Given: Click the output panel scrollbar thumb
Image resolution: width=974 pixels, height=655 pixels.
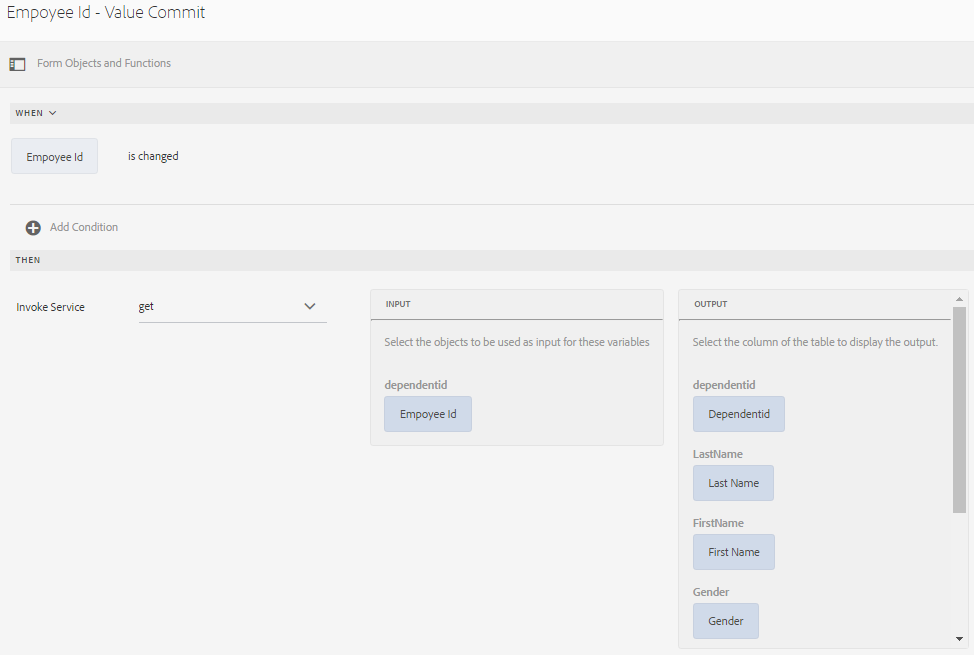Looking at the screenshot, I should pos(960,410).
